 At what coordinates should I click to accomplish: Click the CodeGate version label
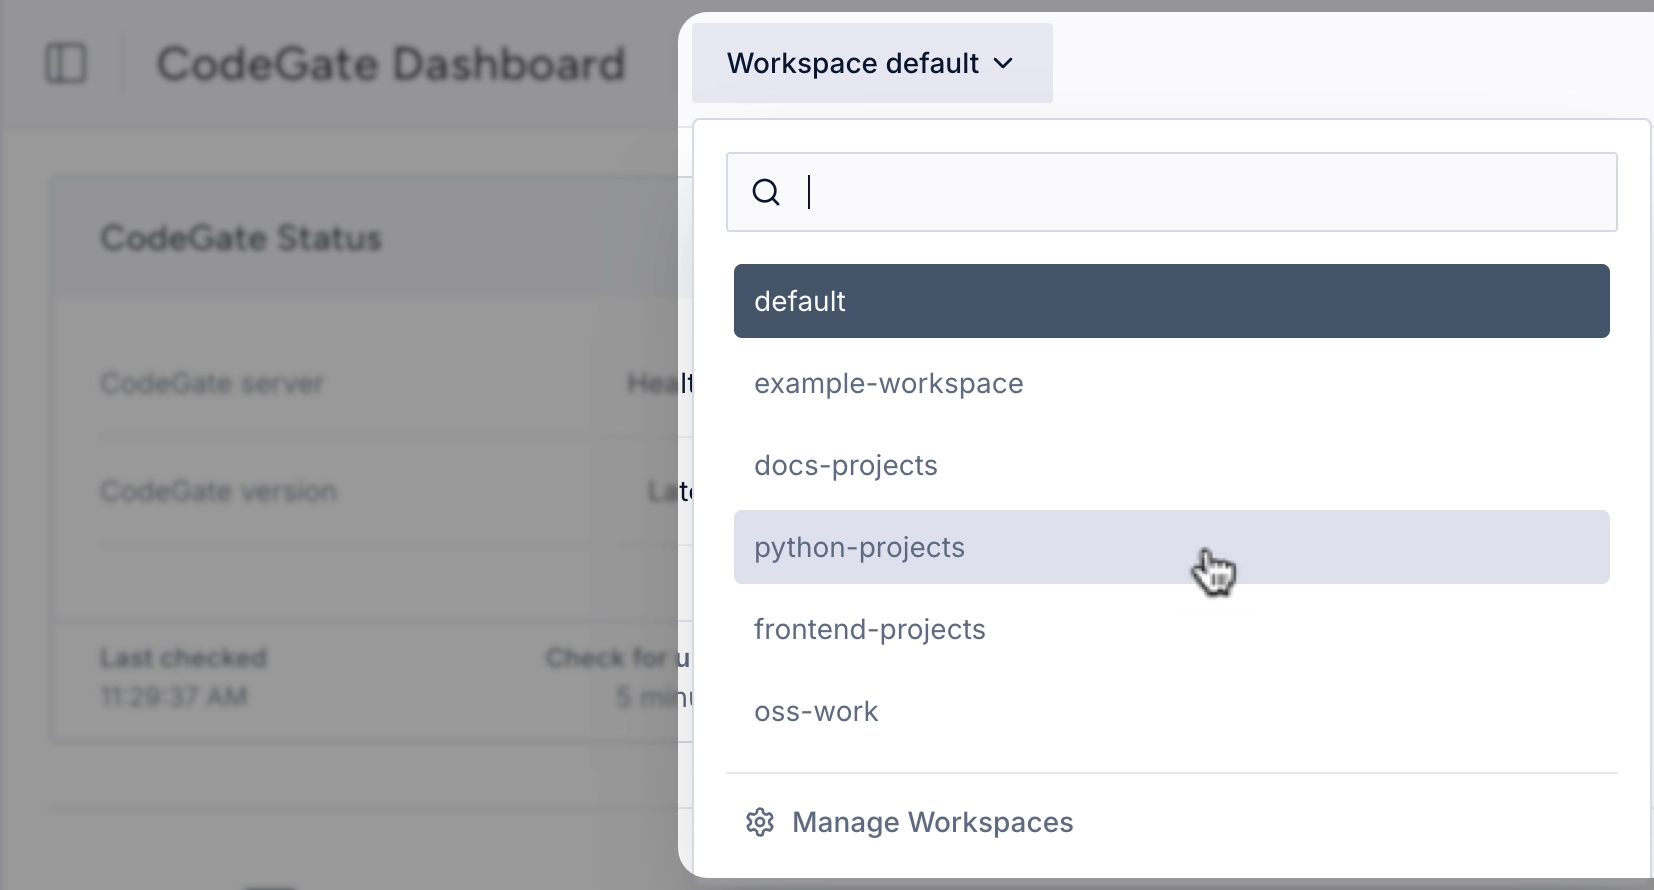coord(219,491)
